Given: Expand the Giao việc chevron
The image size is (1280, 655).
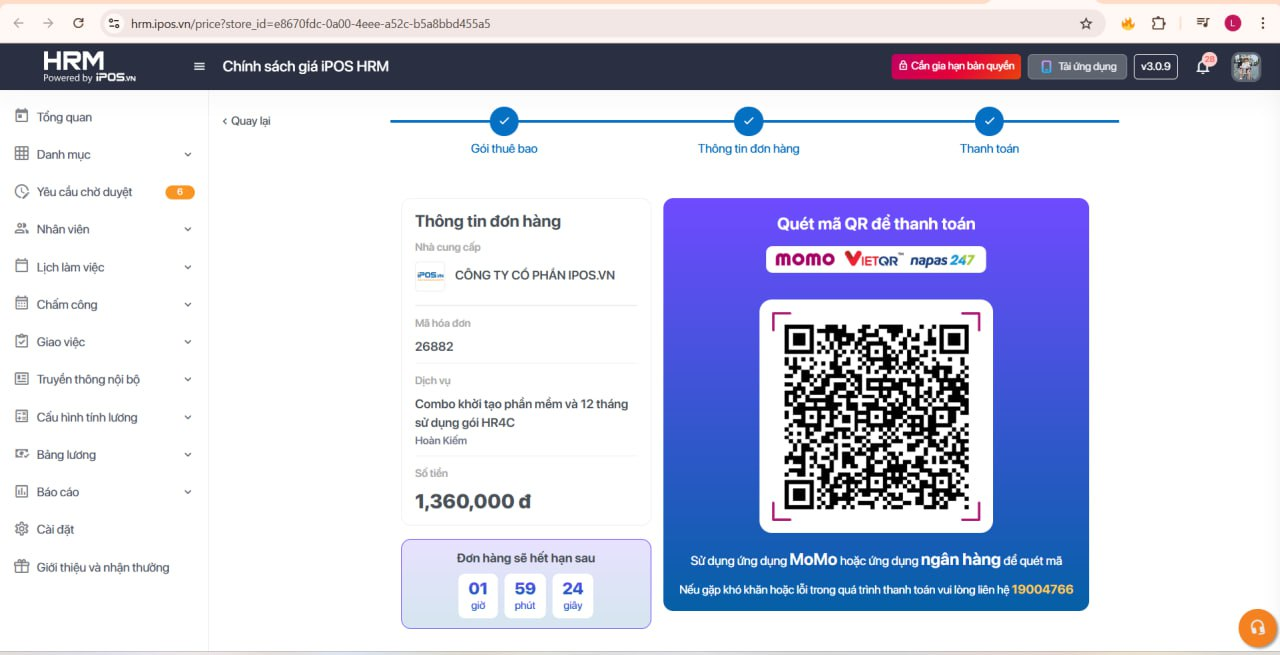Looking at the screenshot, I should [188, 342].
